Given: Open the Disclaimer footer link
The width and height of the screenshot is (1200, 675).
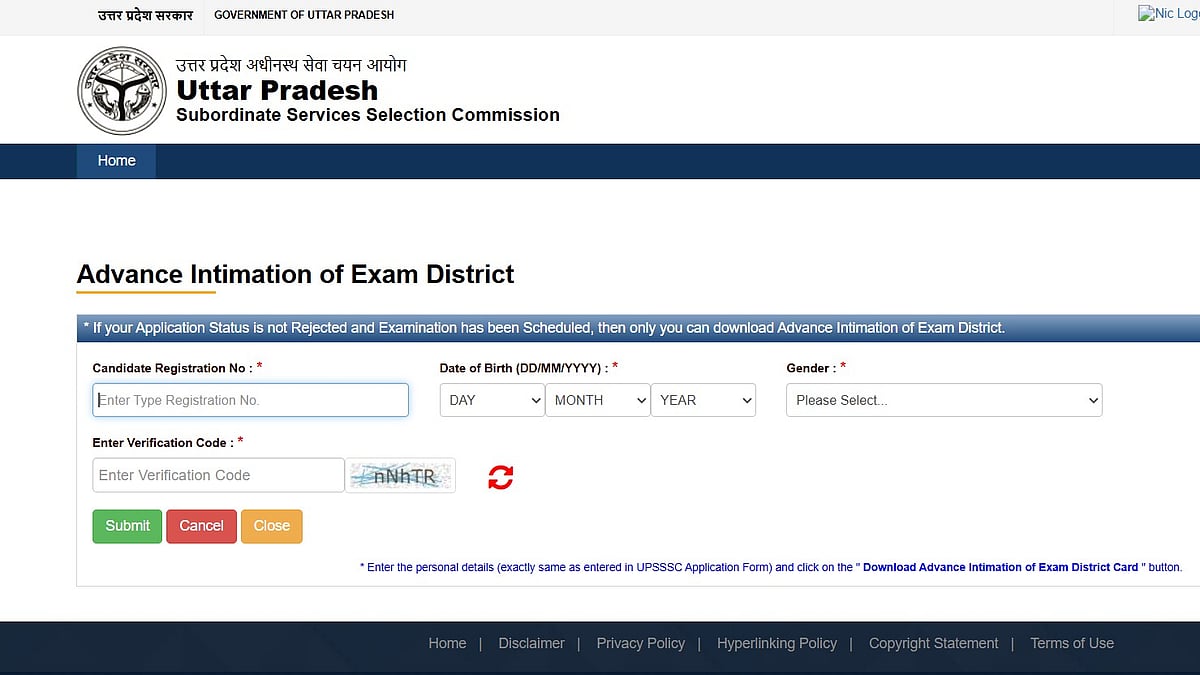Looking at the screenshot, I should coord(531,643).
